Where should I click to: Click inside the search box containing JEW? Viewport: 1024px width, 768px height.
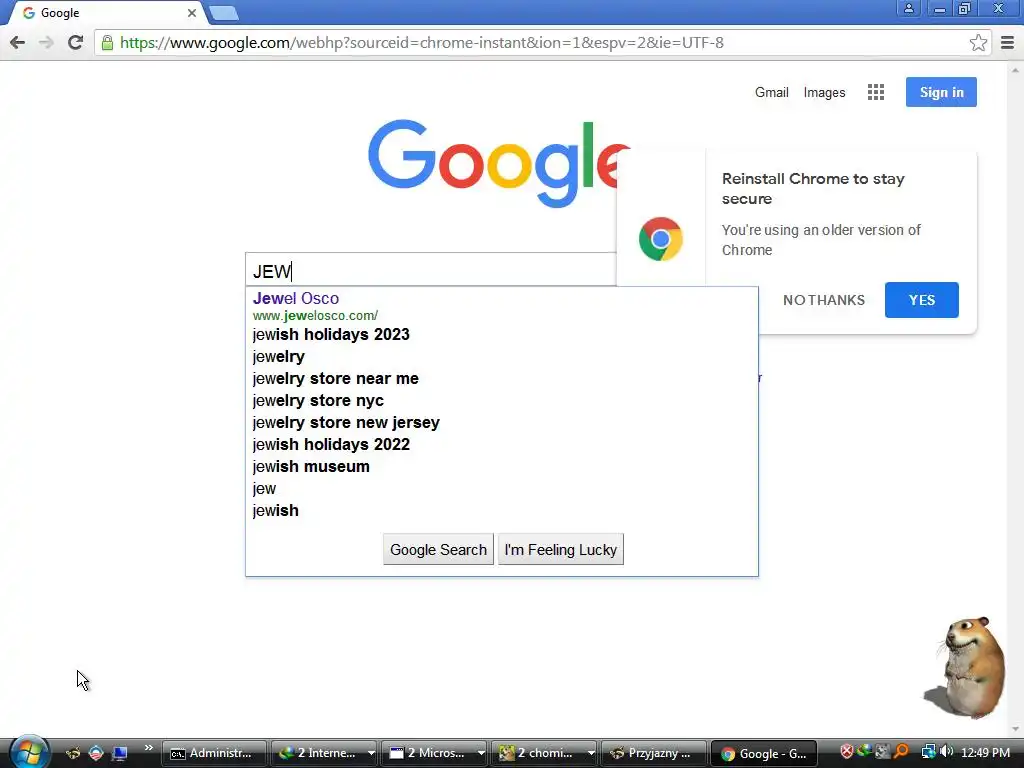(431, 270)
